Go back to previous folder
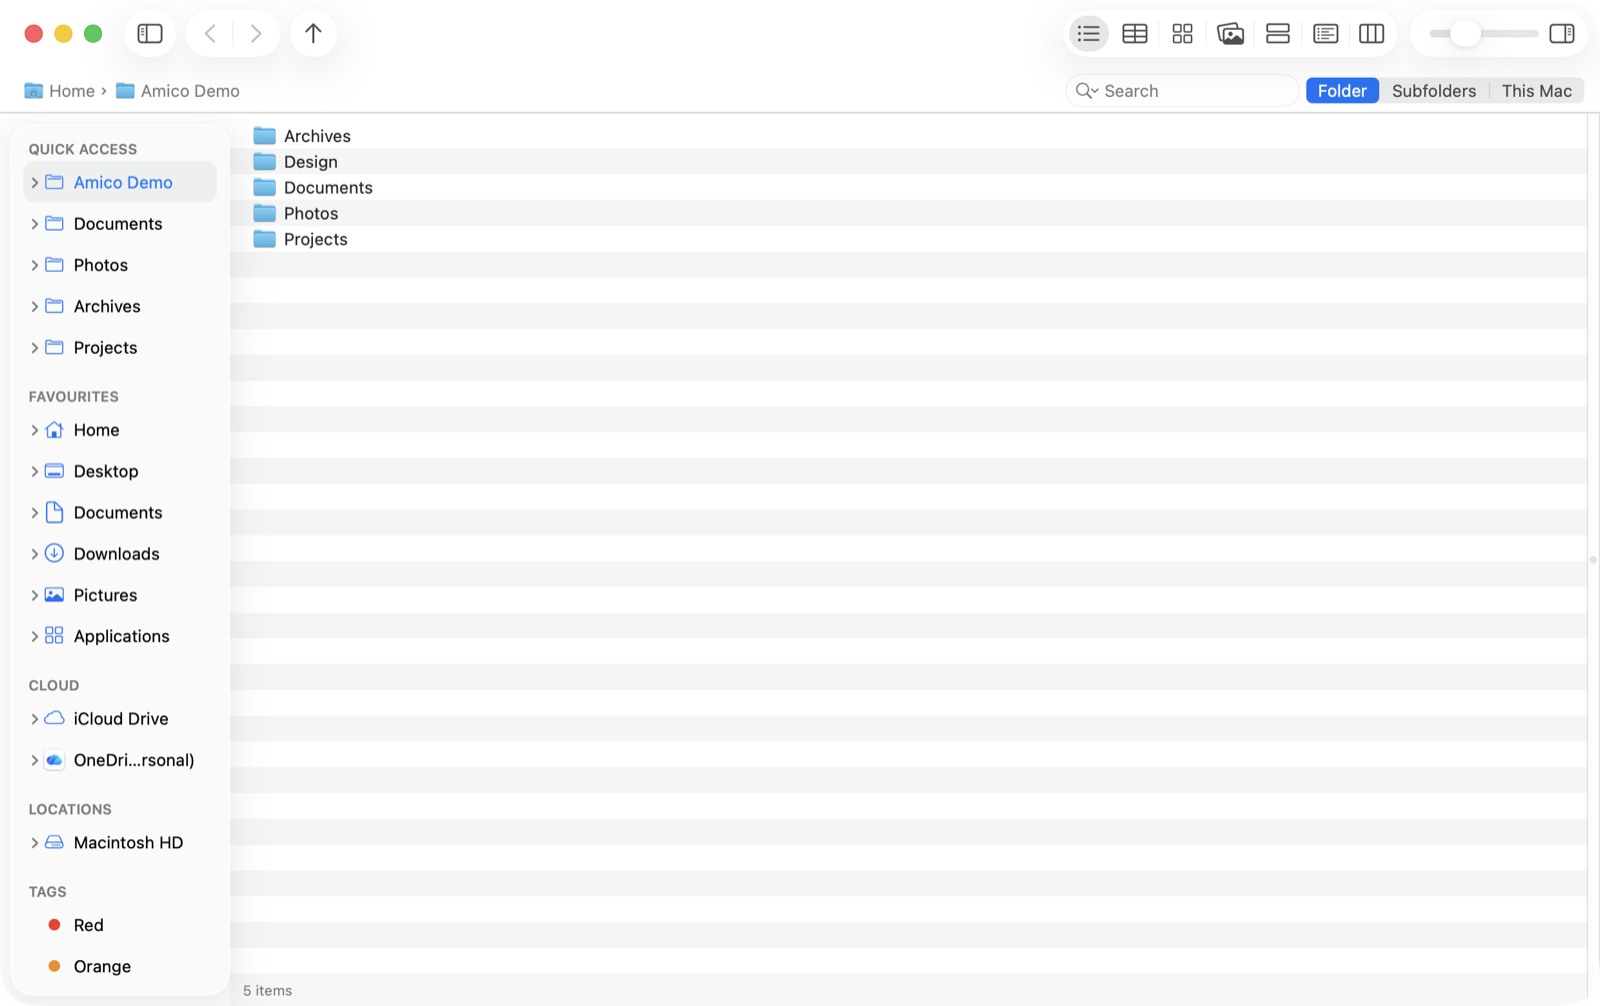Viewport: 1600px width, 1006px height. click(210, 33)
